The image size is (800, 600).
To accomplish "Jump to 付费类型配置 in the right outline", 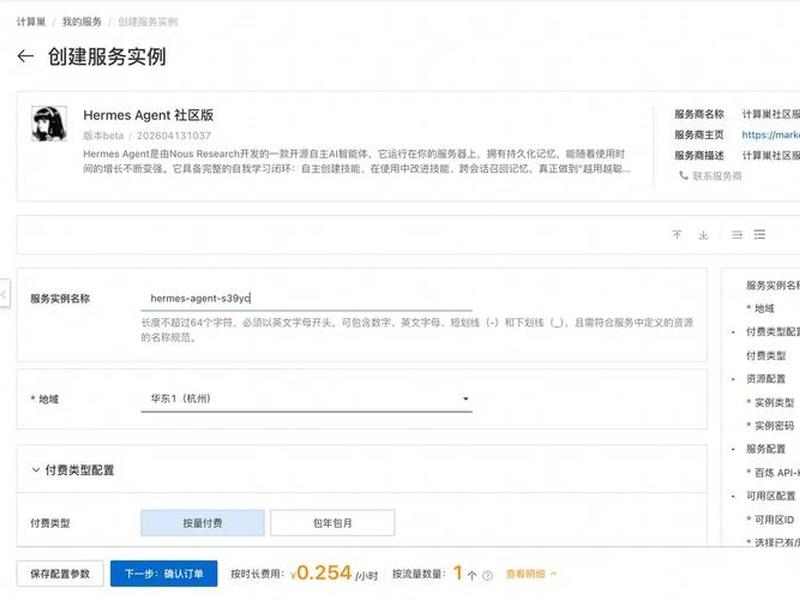I will click(772, 332).
